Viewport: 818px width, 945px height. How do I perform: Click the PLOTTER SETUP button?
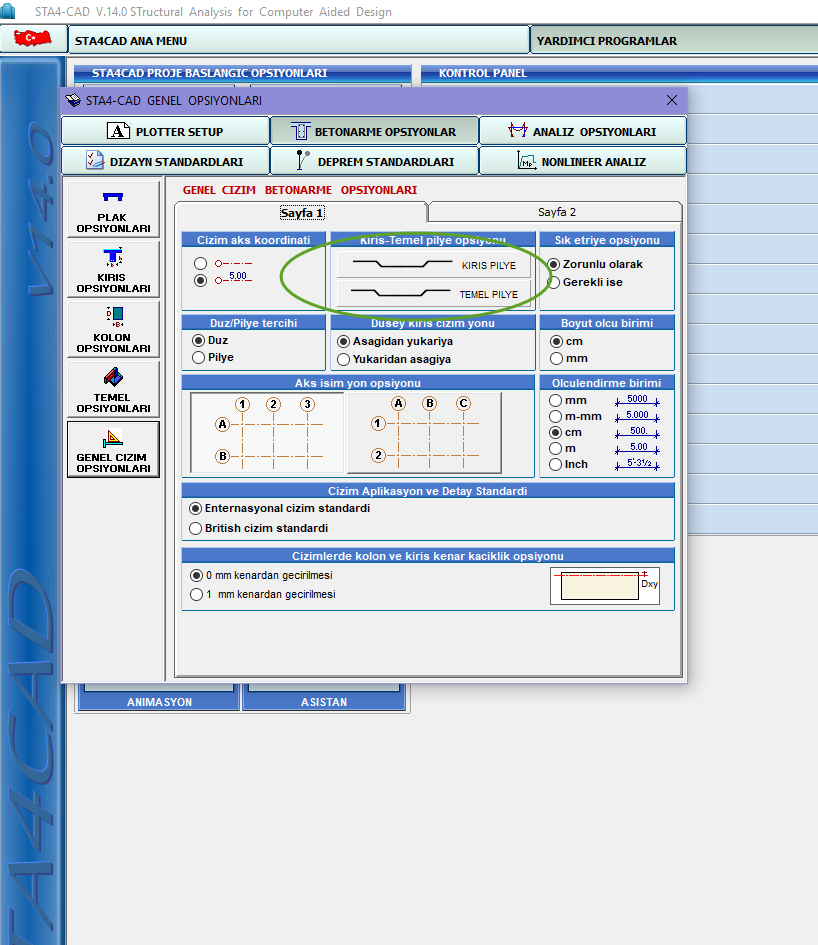pyautogui.click(x=165, y=131)
